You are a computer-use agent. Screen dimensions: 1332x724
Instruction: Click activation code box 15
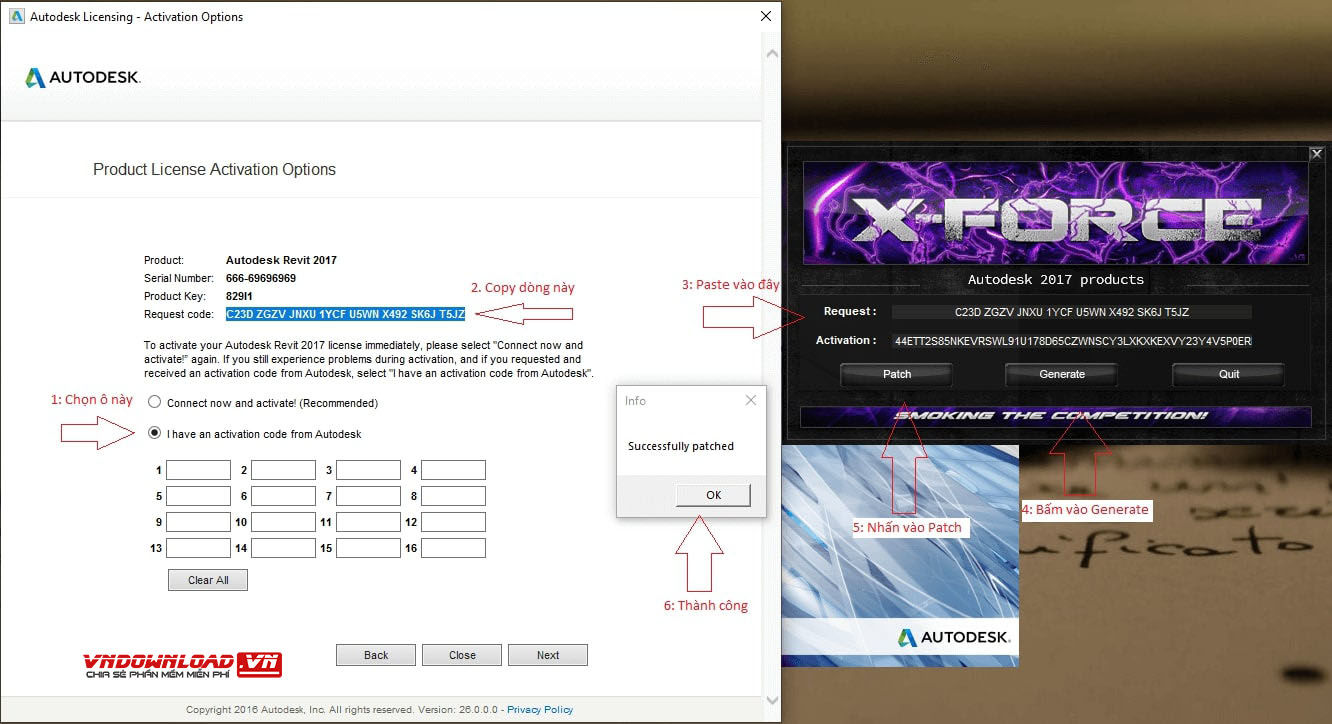coord(368,548)
